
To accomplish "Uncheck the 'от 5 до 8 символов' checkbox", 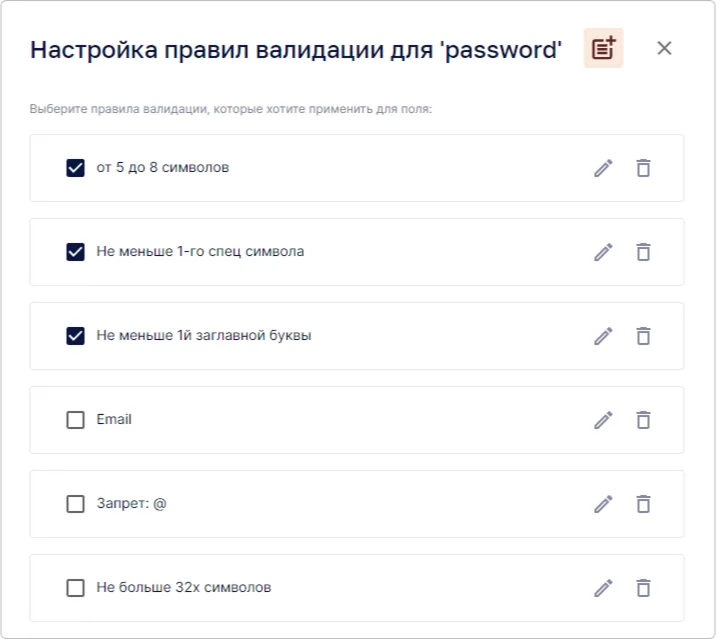I will click(75, 168).
